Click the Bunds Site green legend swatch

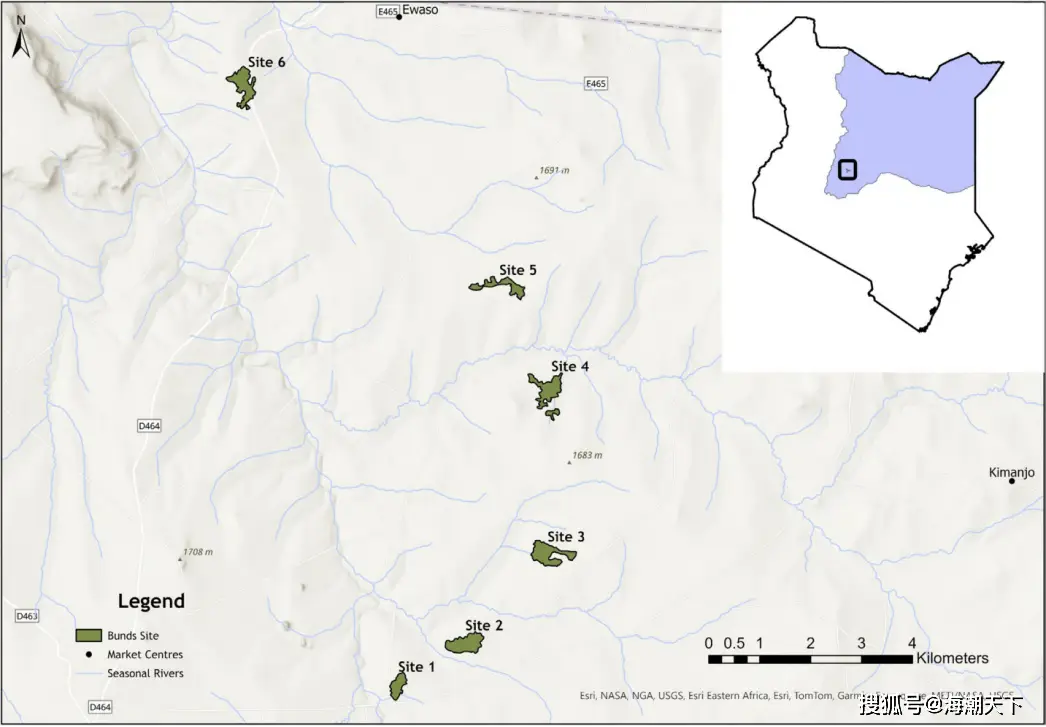(x=90, y=636)
